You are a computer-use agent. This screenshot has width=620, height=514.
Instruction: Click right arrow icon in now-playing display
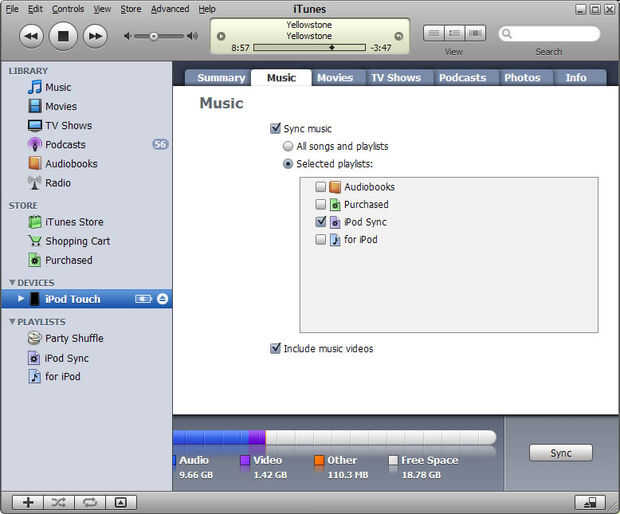[x=399, y=36]
